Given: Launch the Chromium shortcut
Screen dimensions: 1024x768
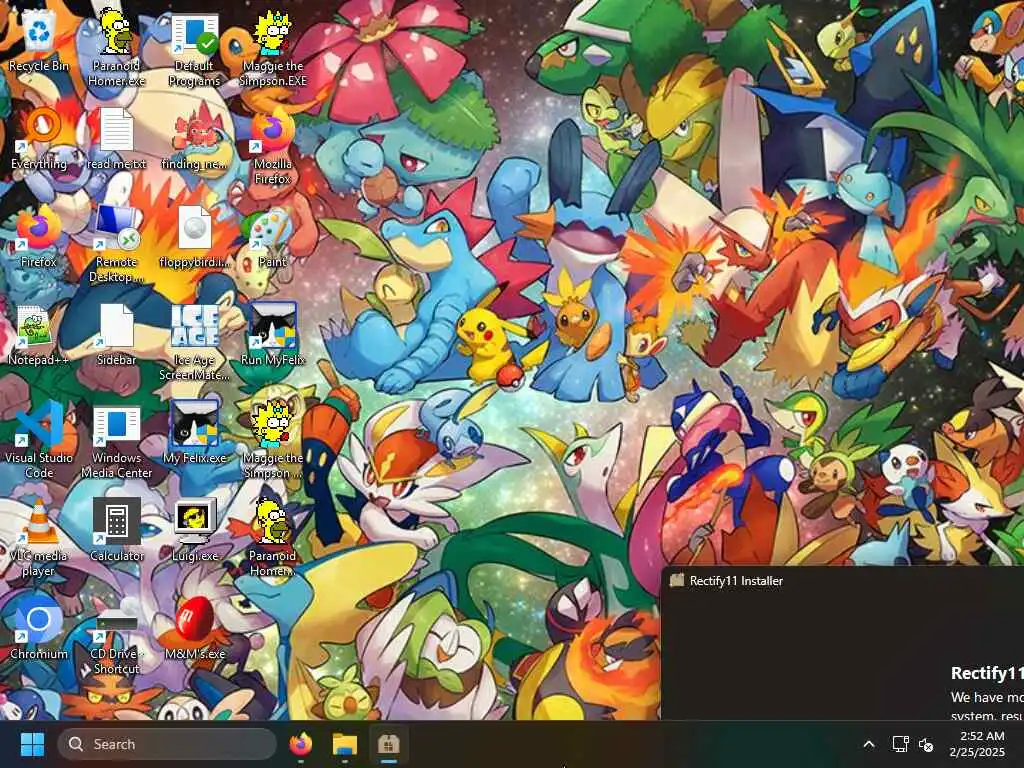Looking at the screenshot, I should [39, 628].
